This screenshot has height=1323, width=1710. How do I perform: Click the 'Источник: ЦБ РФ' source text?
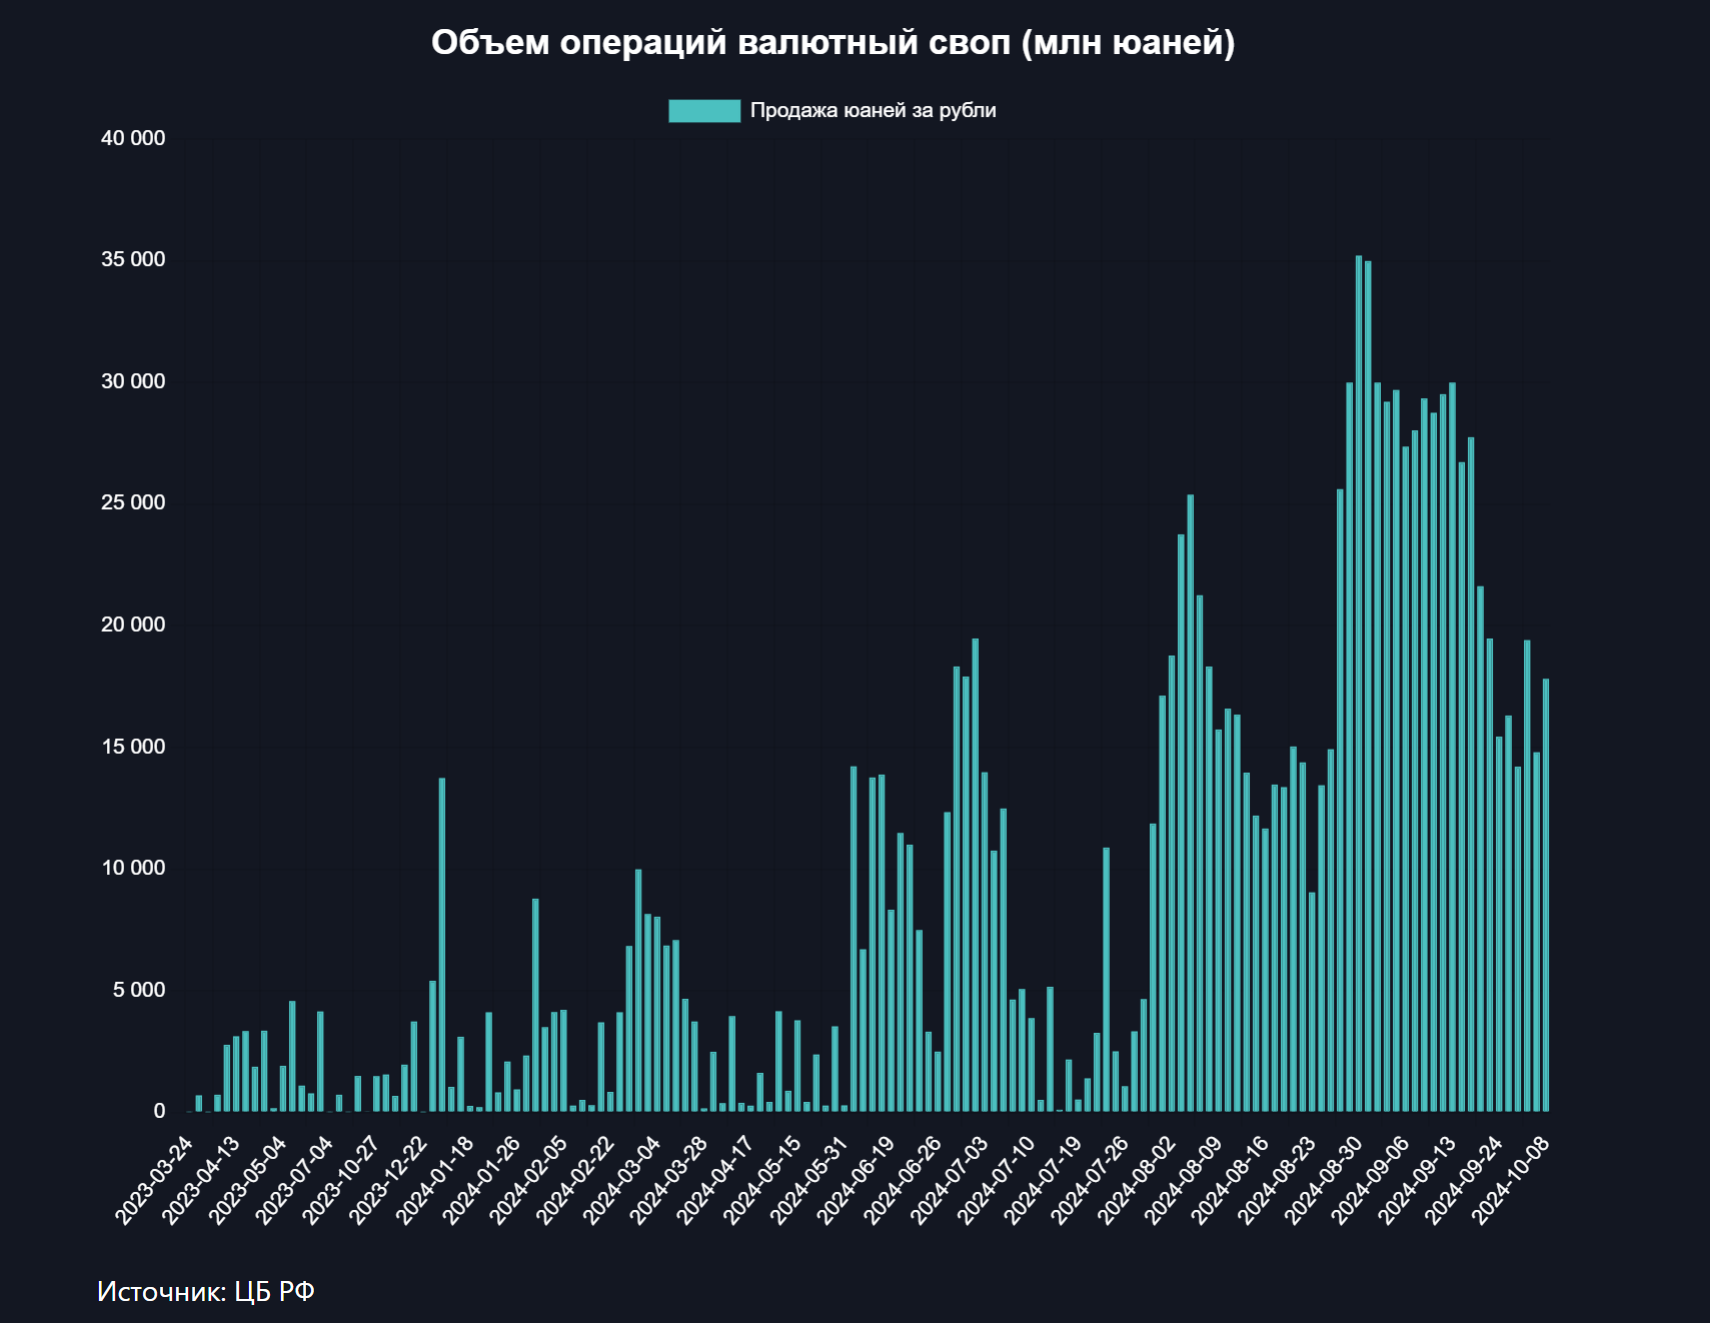click(x=206, y=1292)
